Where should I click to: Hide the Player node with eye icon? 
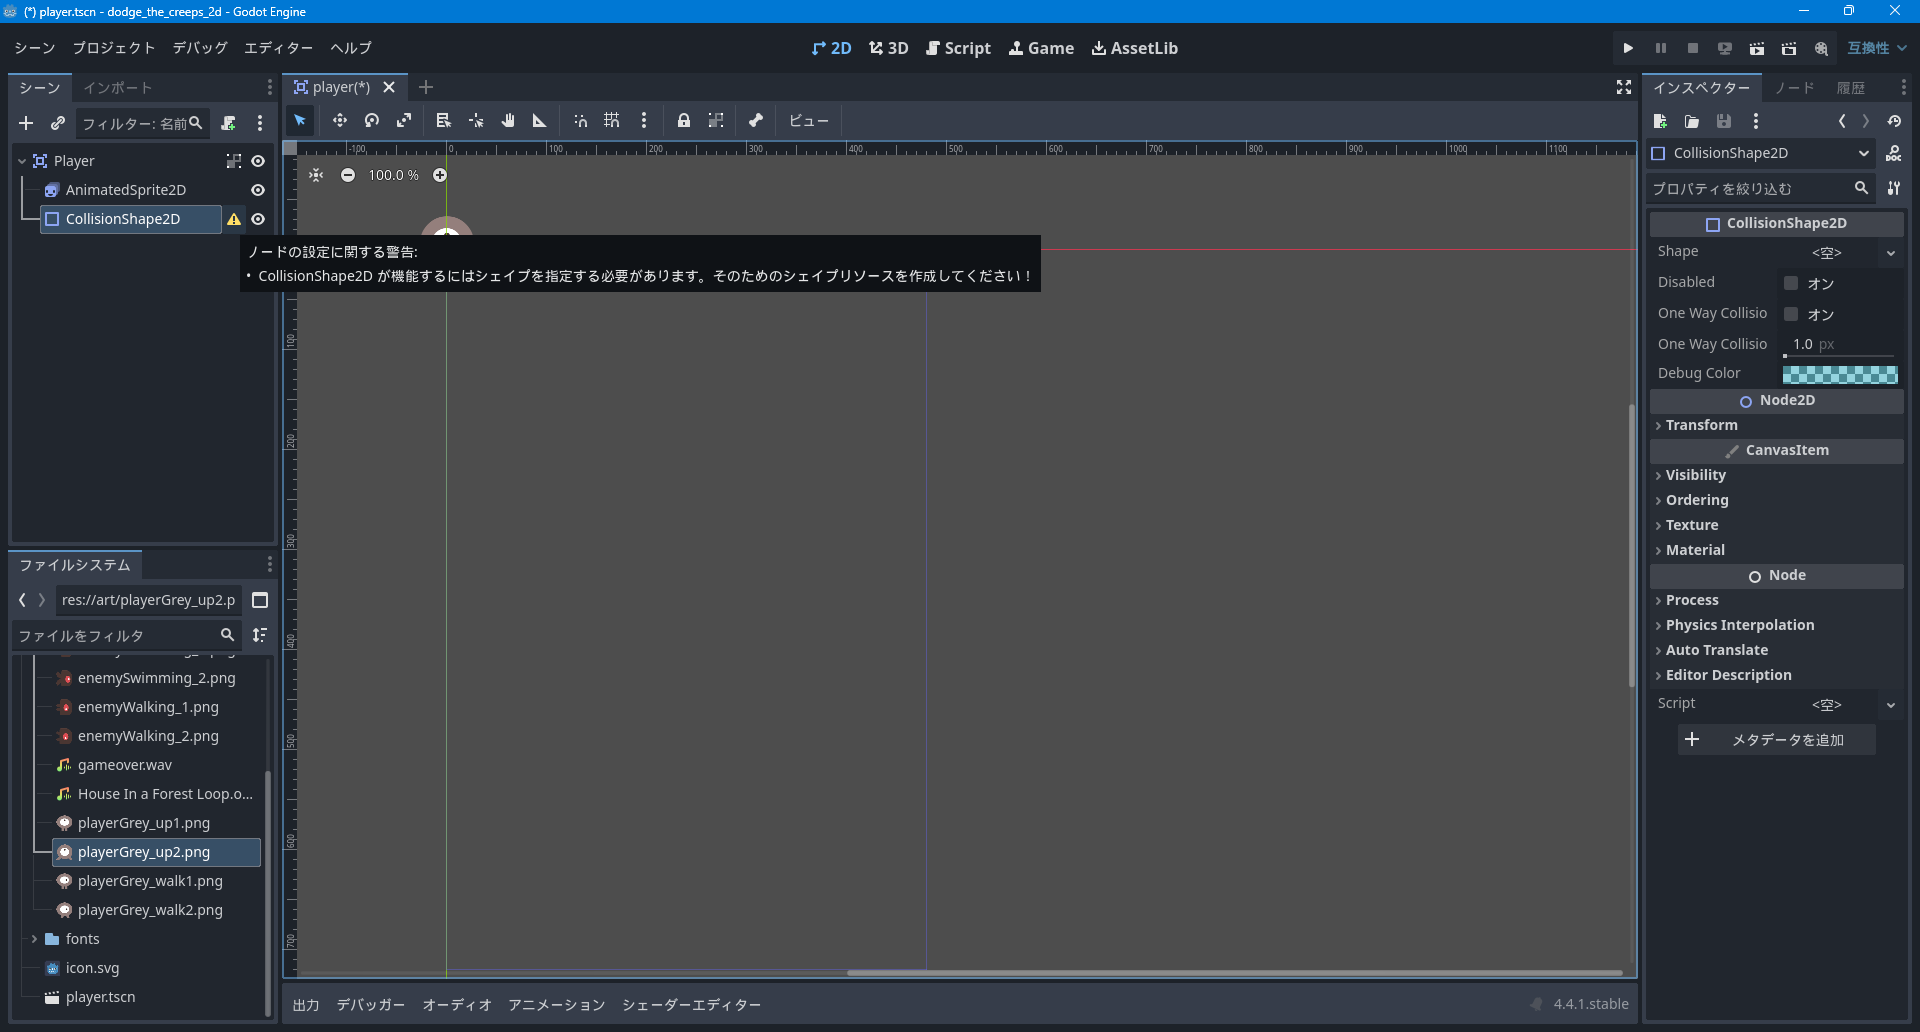(258, 161)
